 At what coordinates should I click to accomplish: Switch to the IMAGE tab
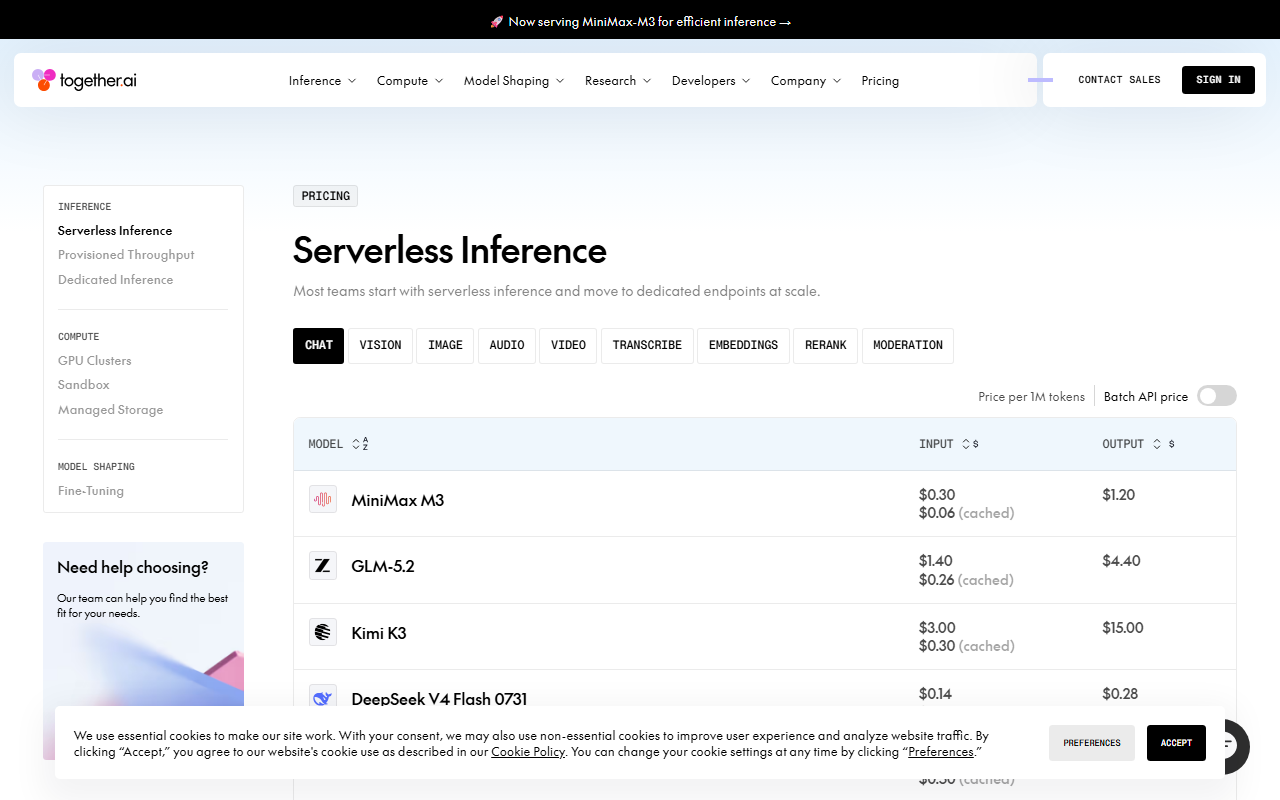tap(445, 346)
